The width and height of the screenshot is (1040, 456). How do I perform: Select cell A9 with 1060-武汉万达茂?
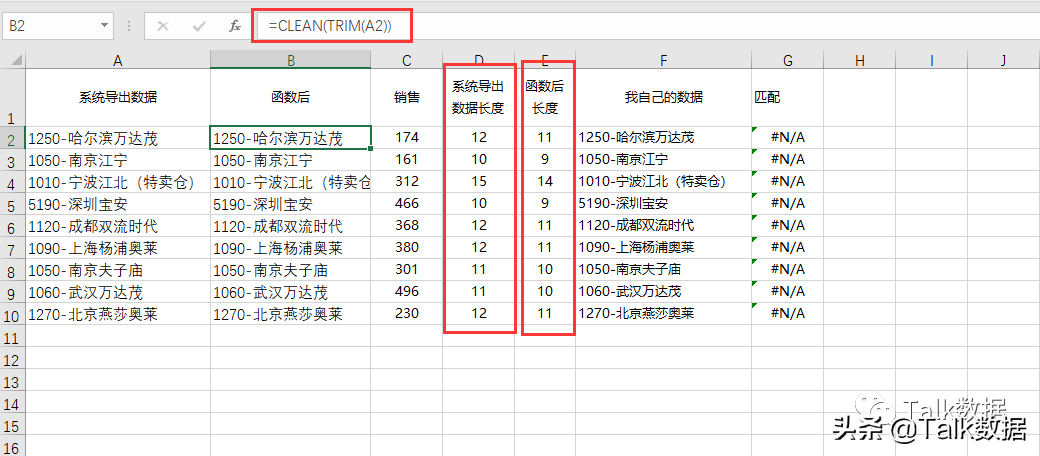pos(117,292)
